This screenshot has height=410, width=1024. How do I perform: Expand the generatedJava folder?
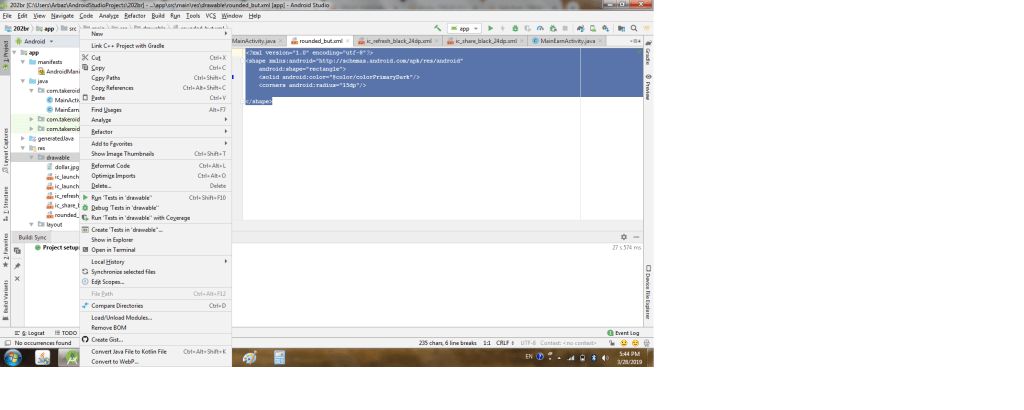pos(23,138)
